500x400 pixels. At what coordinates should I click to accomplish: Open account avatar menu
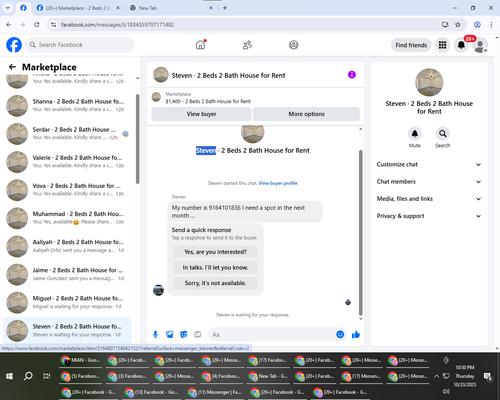click(480, 45)
